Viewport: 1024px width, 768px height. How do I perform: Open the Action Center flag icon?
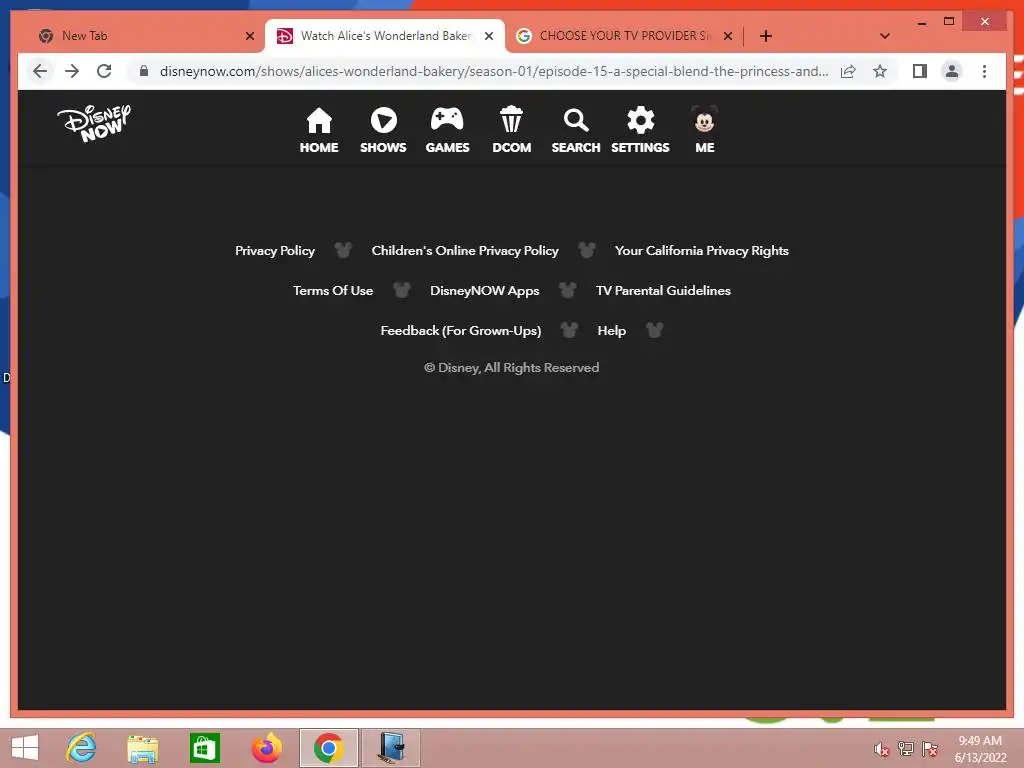929,749
